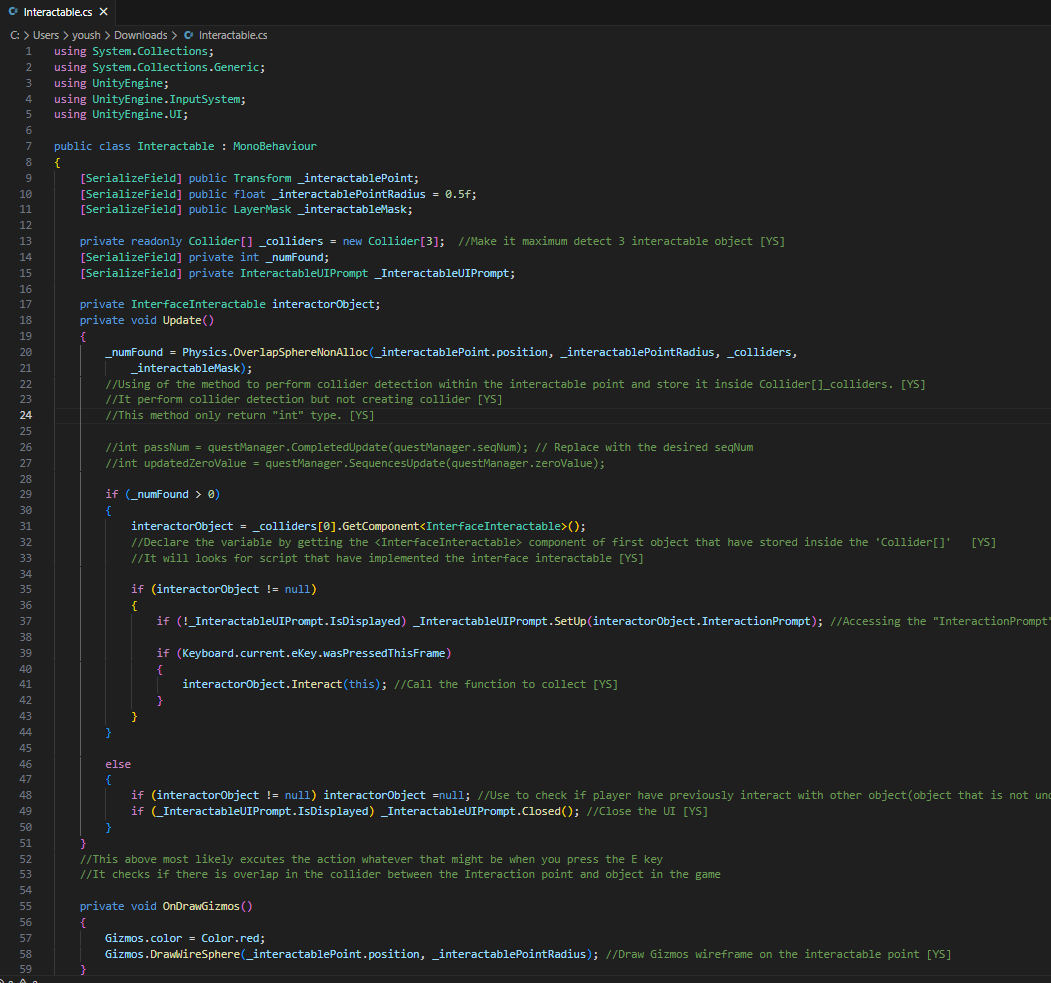
Task: Click on Color.red on line 57
Action: 230,938
